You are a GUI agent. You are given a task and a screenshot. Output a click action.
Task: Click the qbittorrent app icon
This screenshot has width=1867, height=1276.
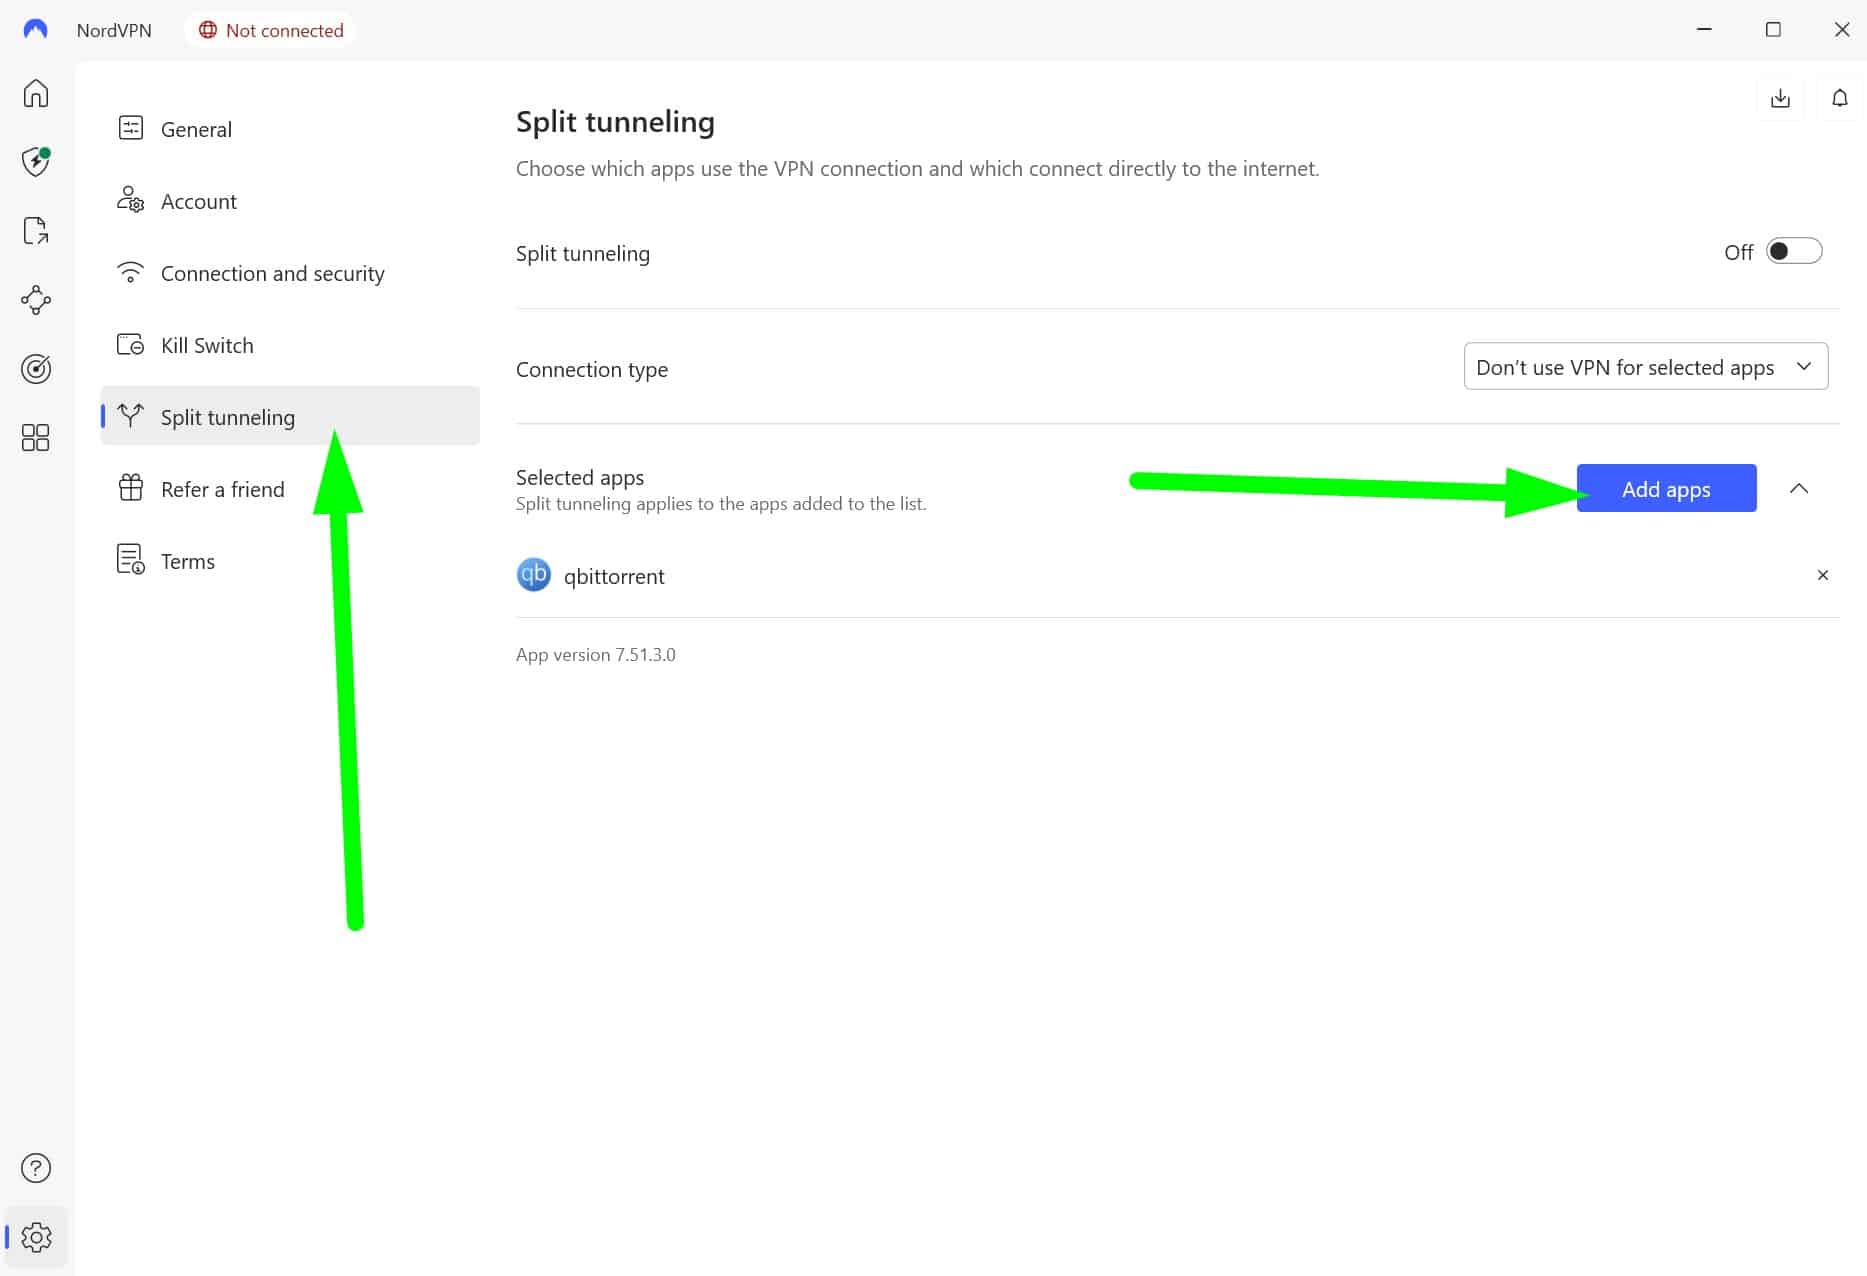[x=534, y=575]
